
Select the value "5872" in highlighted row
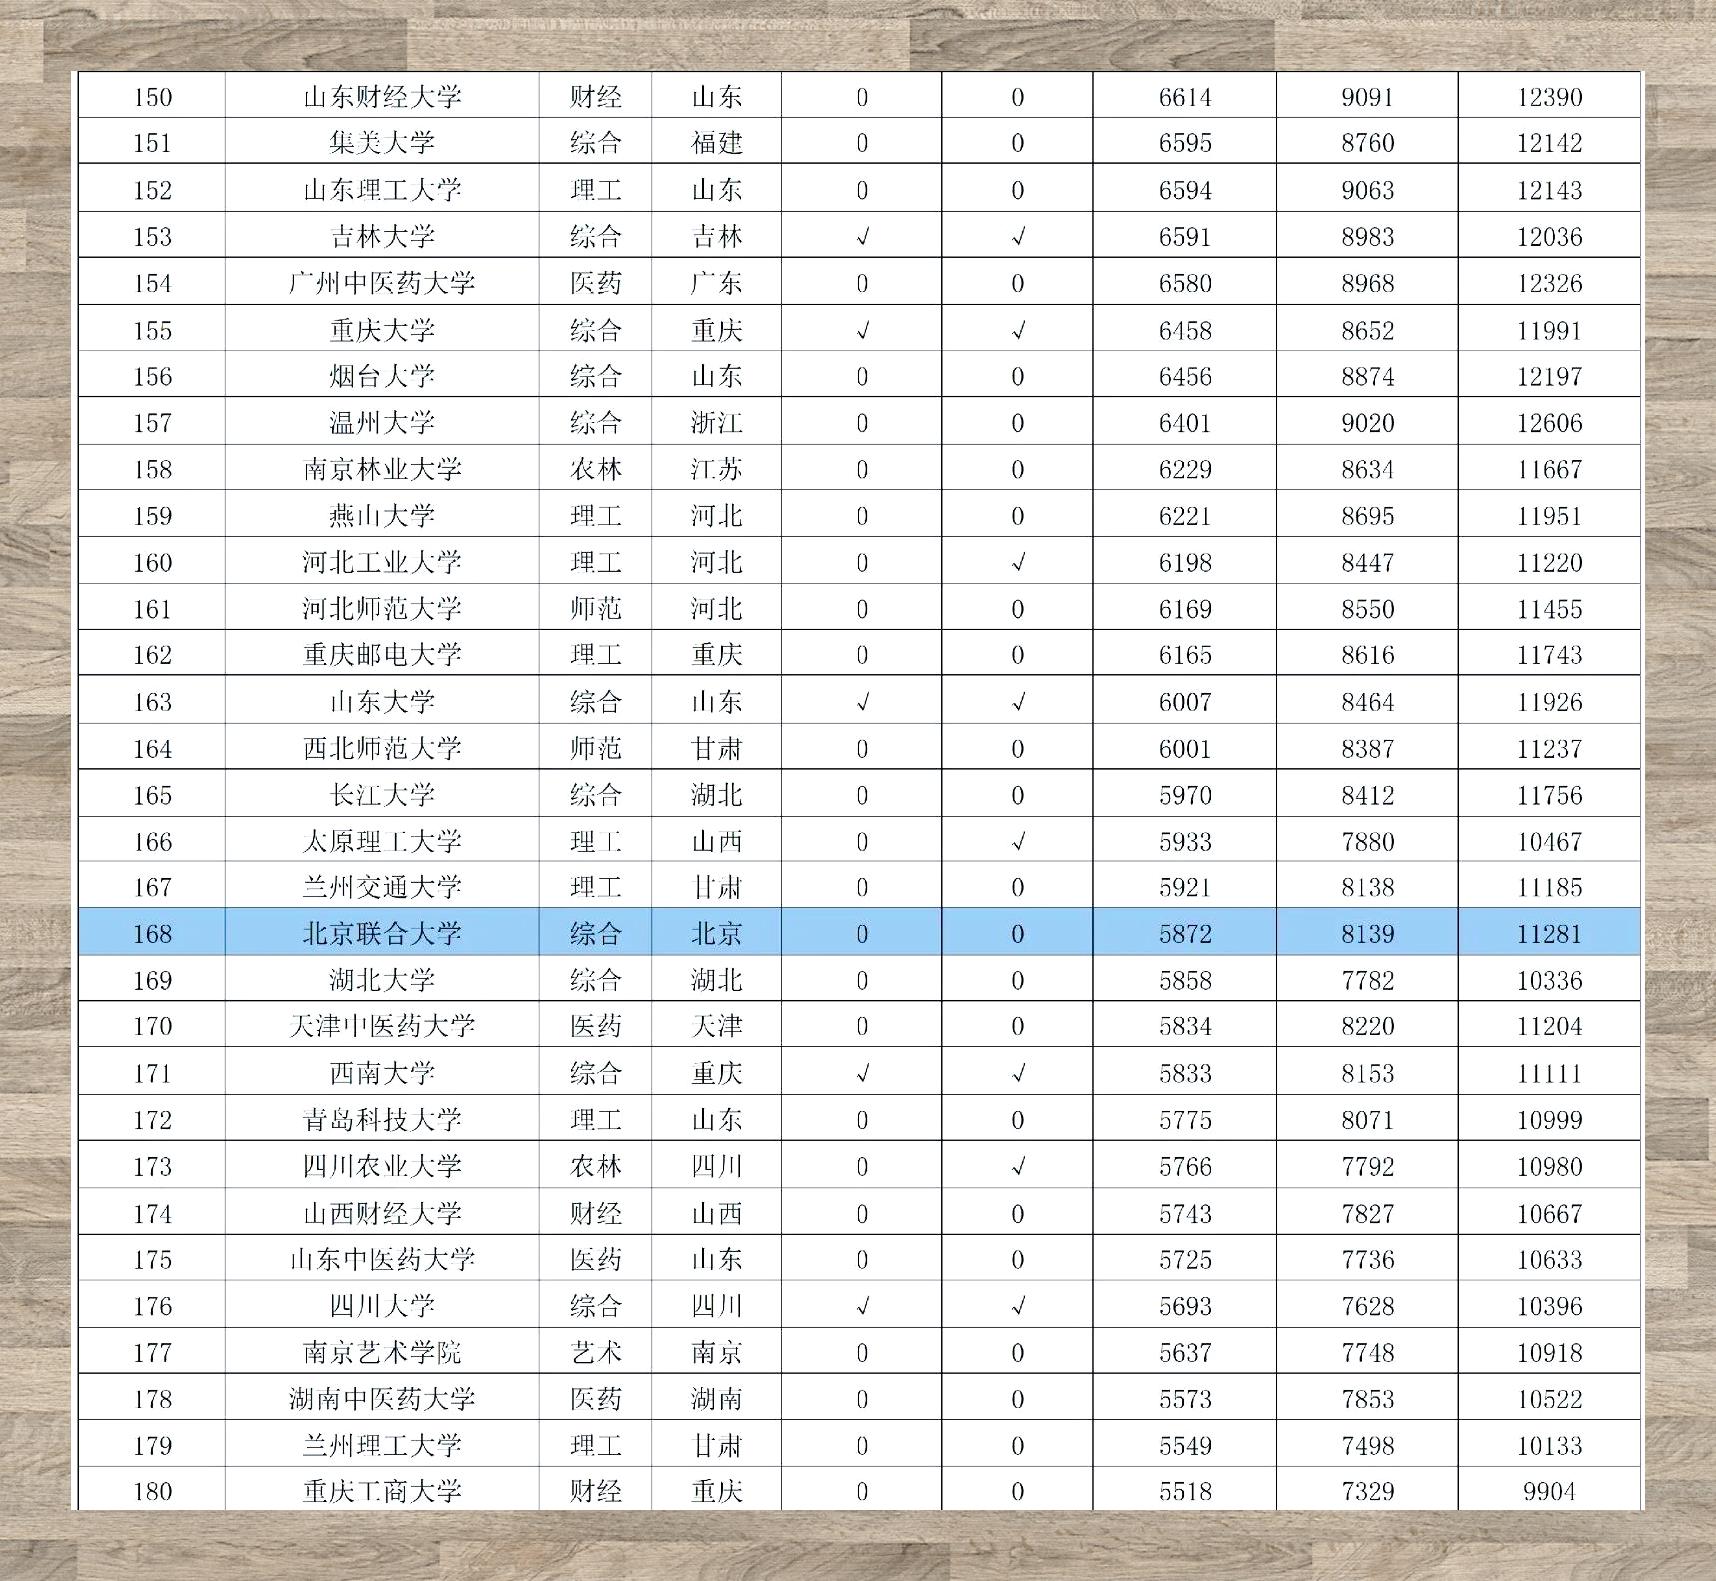(x=1185, y=934)
